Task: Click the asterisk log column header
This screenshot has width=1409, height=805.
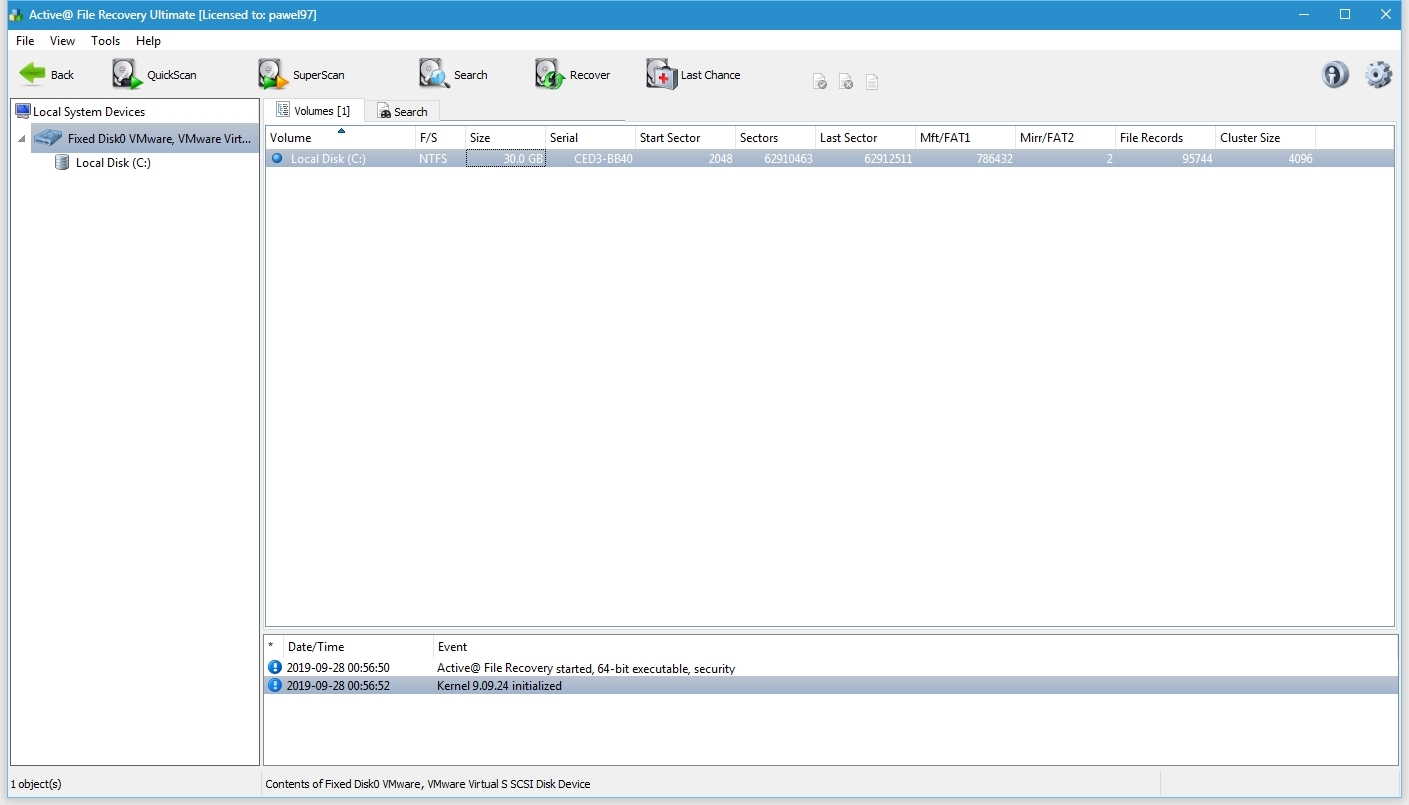Action: click(x=273, y=647)
